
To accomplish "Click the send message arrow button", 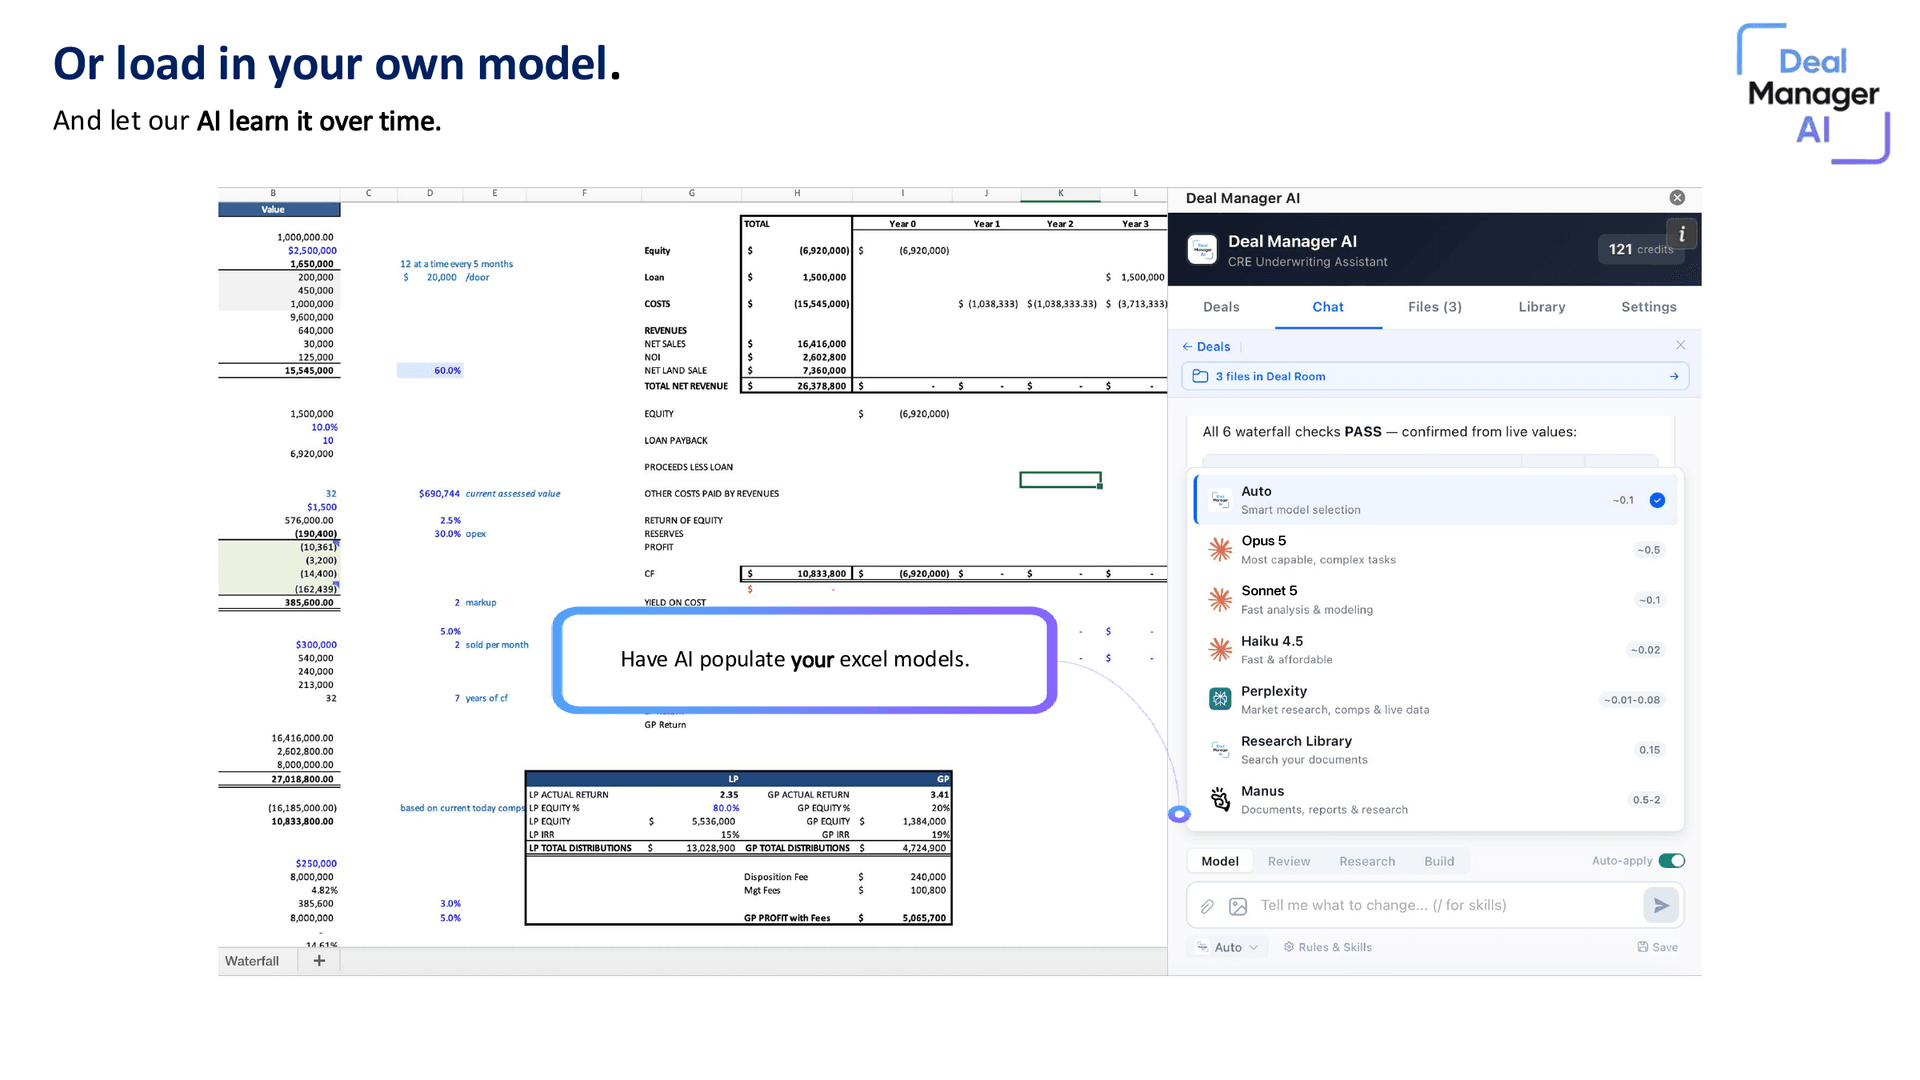I will 1661,905.
